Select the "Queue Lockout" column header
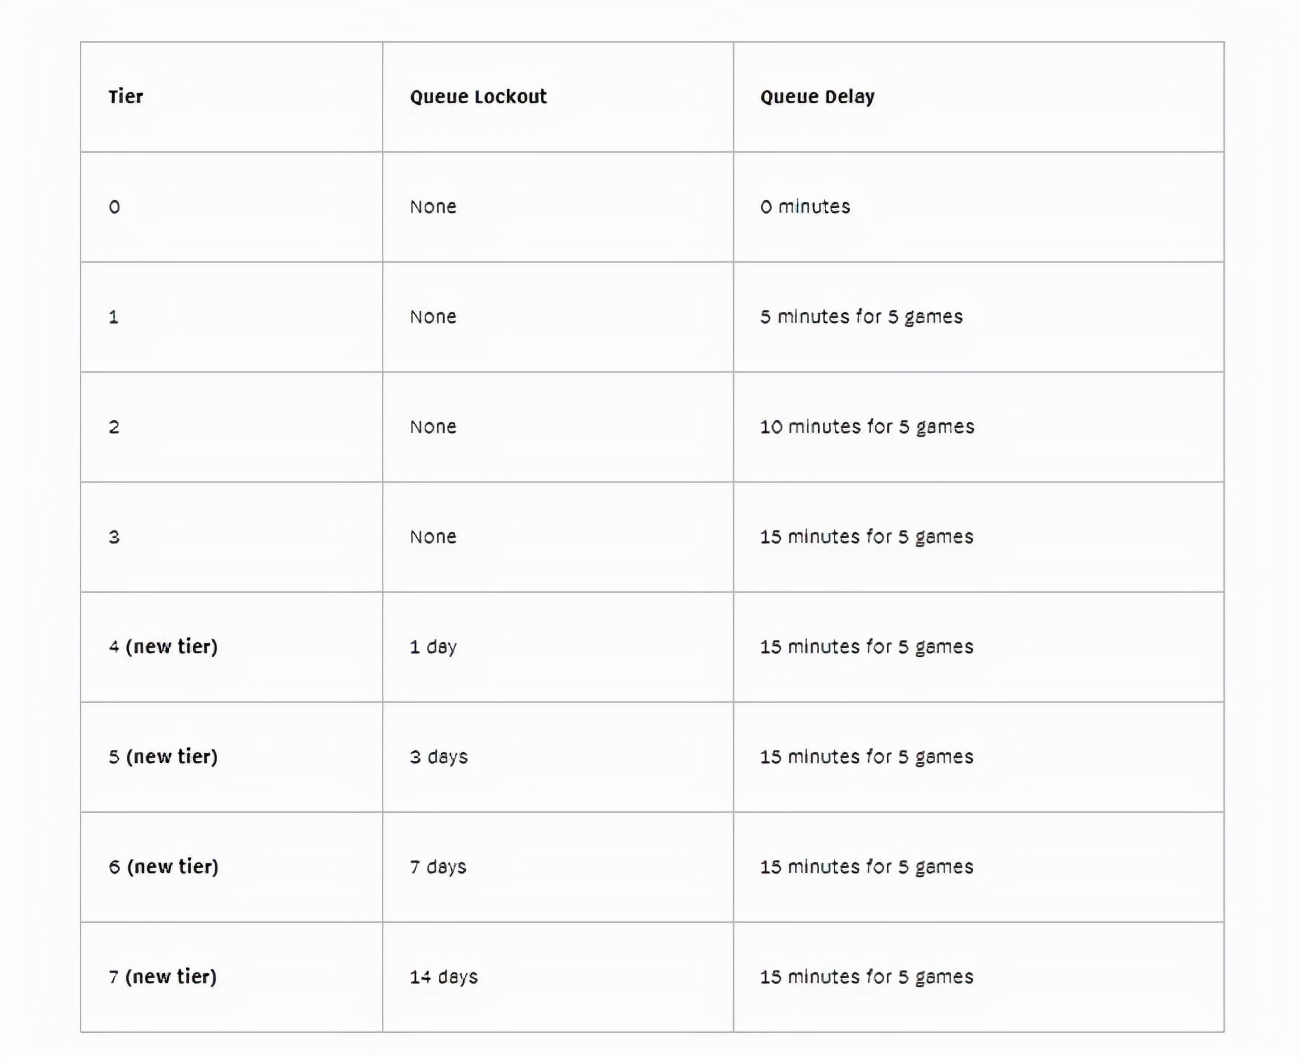 [478, 97]
